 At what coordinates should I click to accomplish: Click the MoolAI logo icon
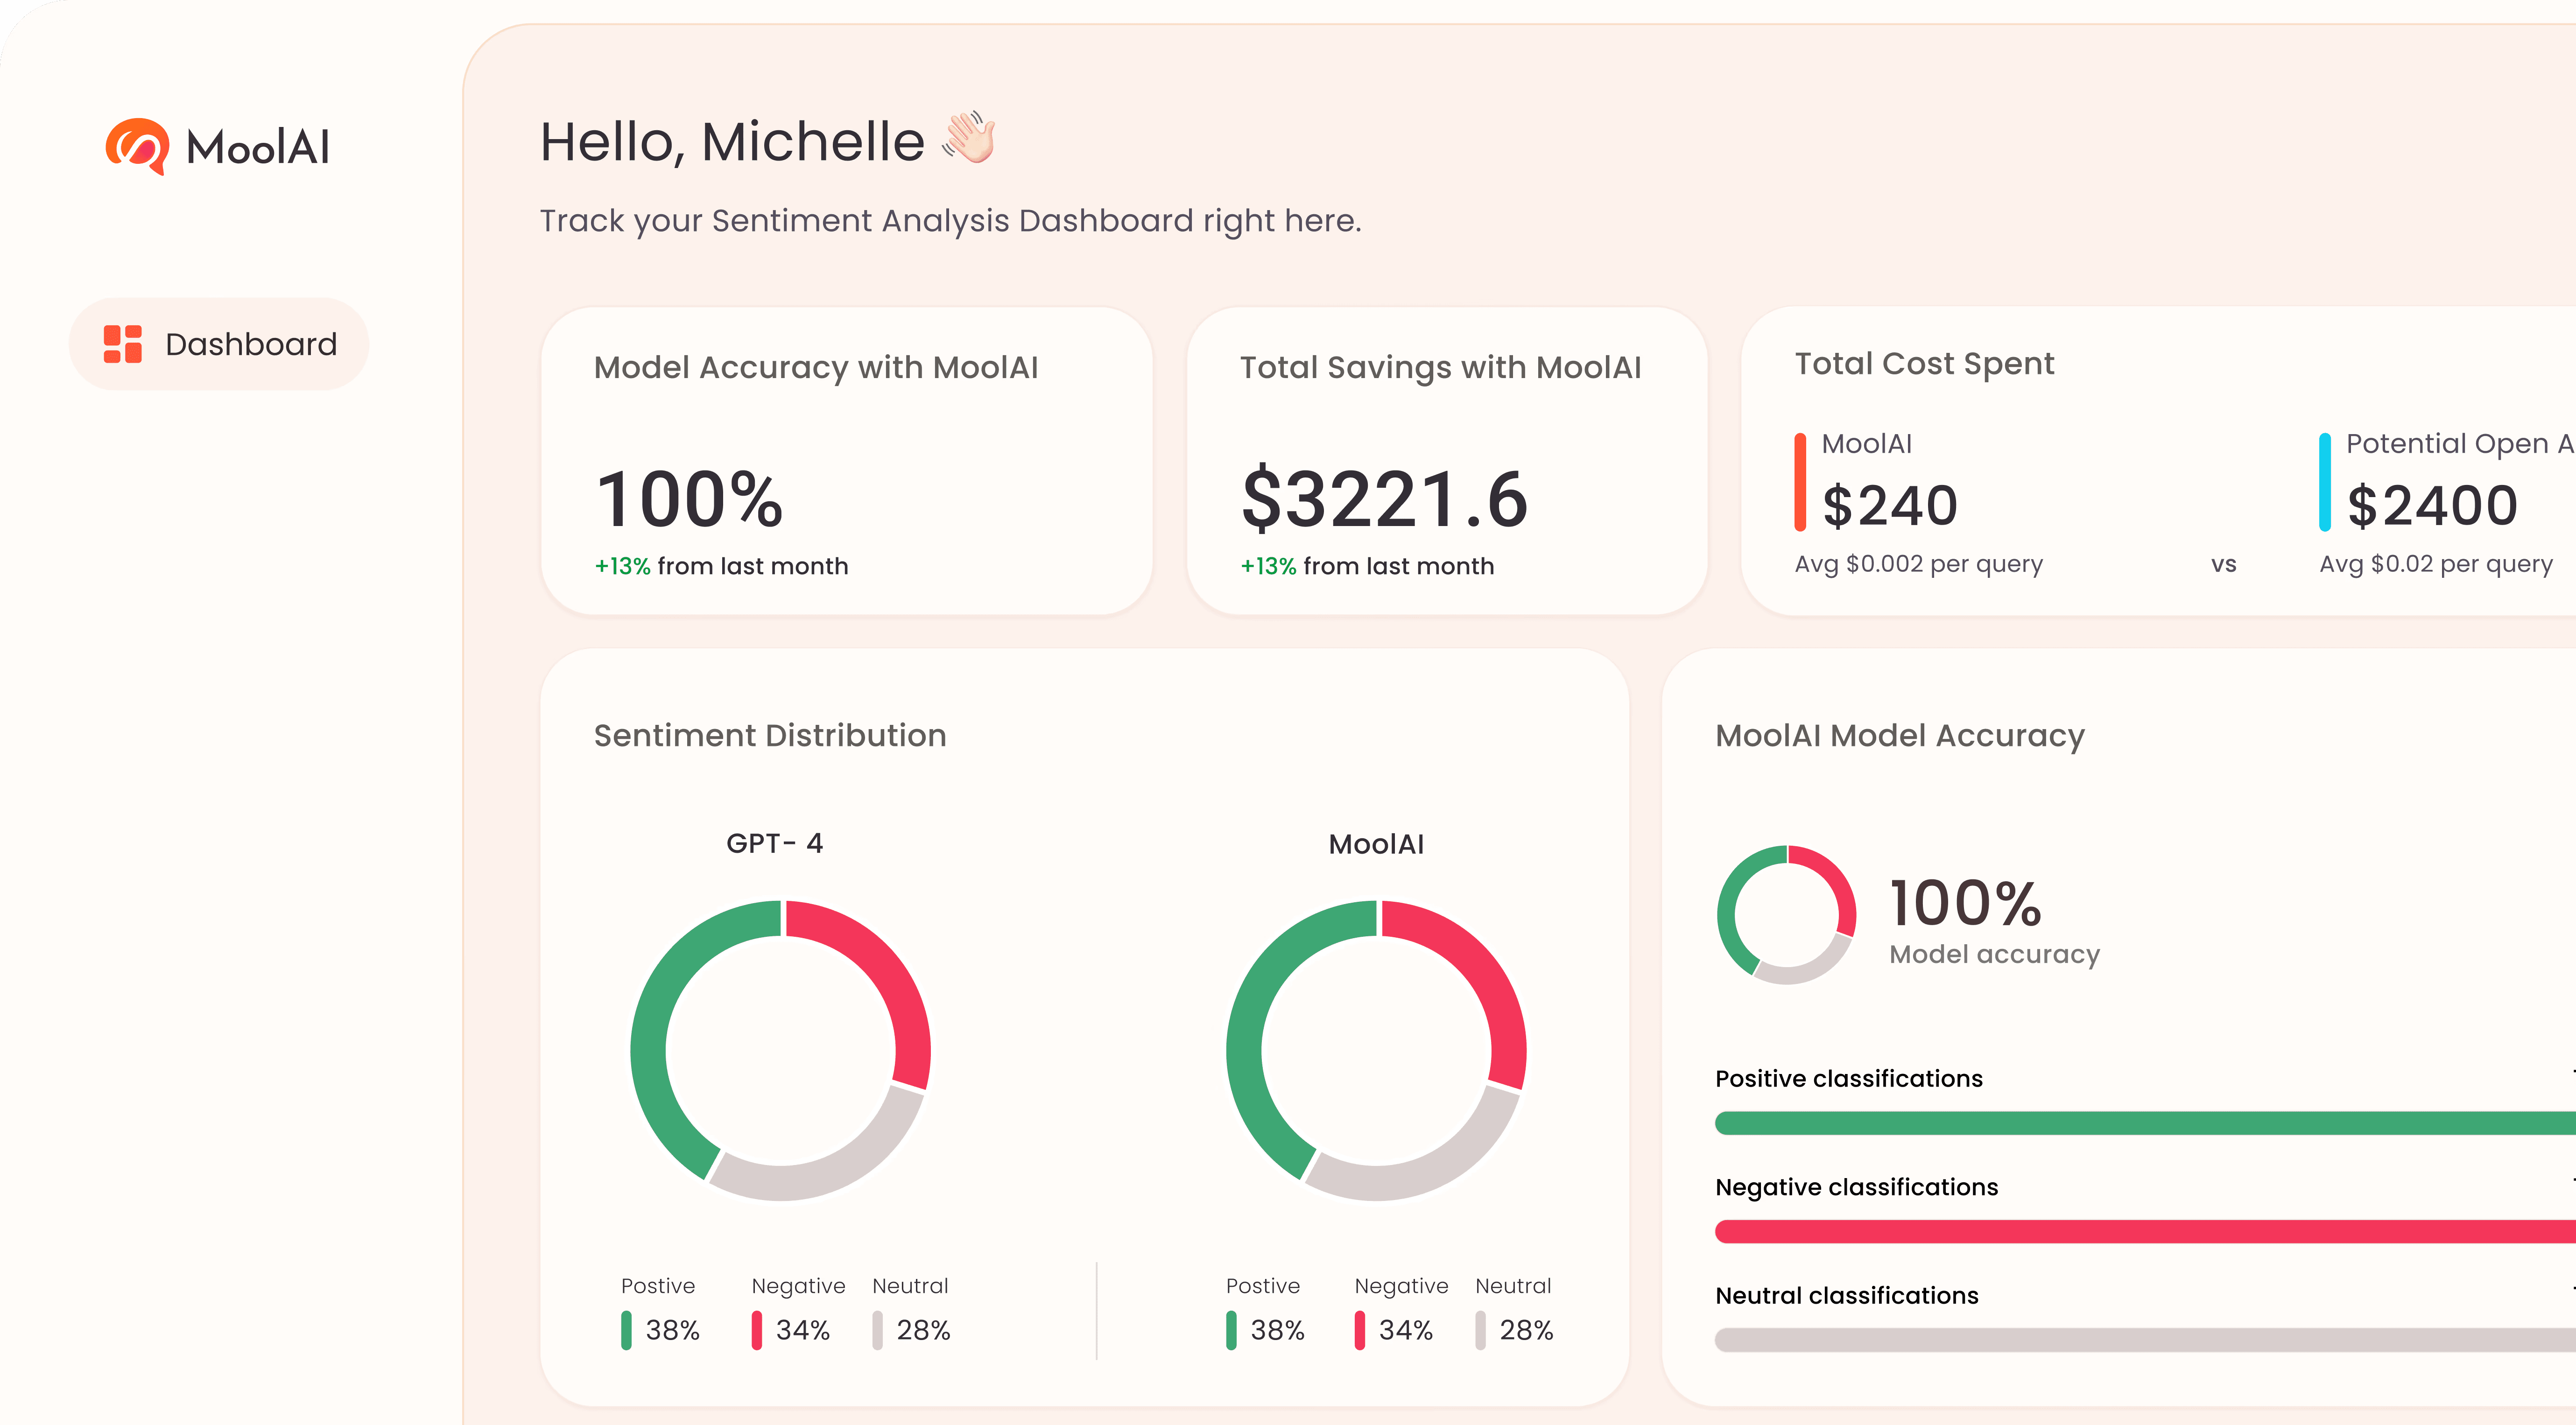[137, 146]
